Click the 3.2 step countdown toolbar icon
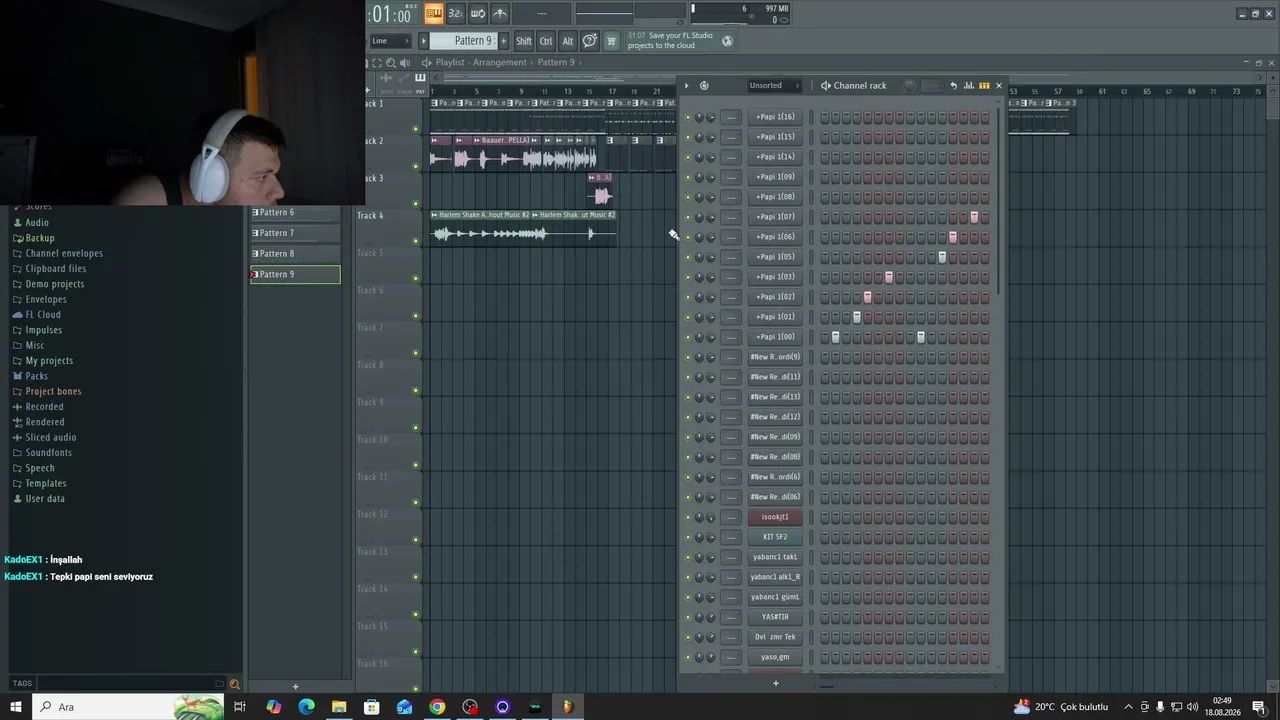The width and height of the screenshot is (1280, 720). [x=455, y=13]
